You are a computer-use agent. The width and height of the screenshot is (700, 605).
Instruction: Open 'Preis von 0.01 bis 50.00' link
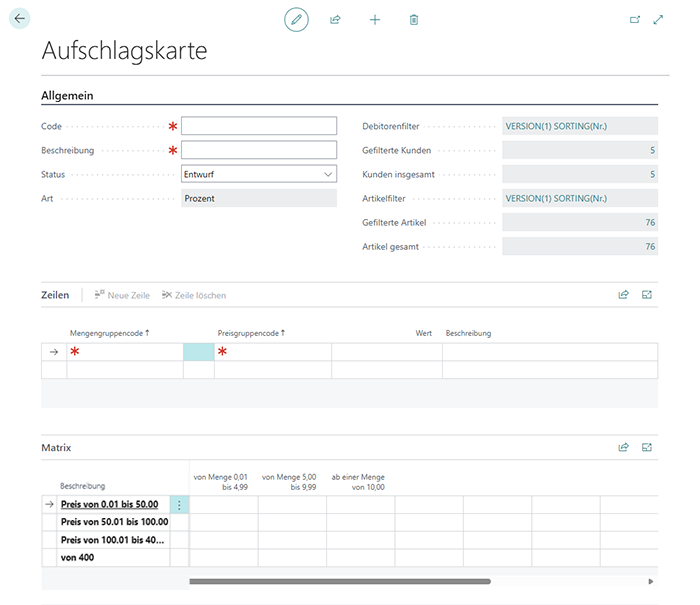pyautogui.click(x=109, y=505)
